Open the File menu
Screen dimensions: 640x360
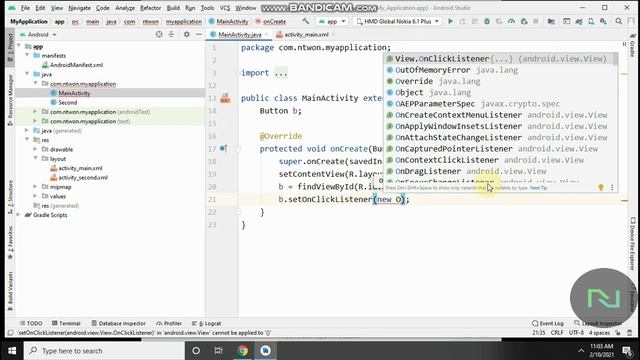point(25,8)
